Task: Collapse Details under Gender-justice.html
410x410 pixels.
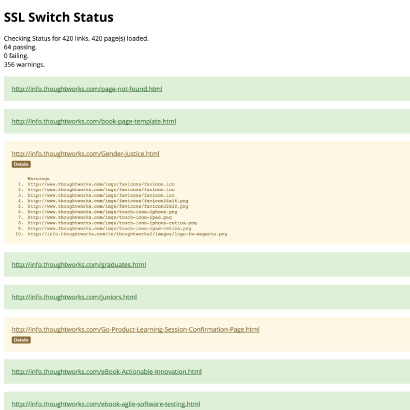Action: click(21, 164)
